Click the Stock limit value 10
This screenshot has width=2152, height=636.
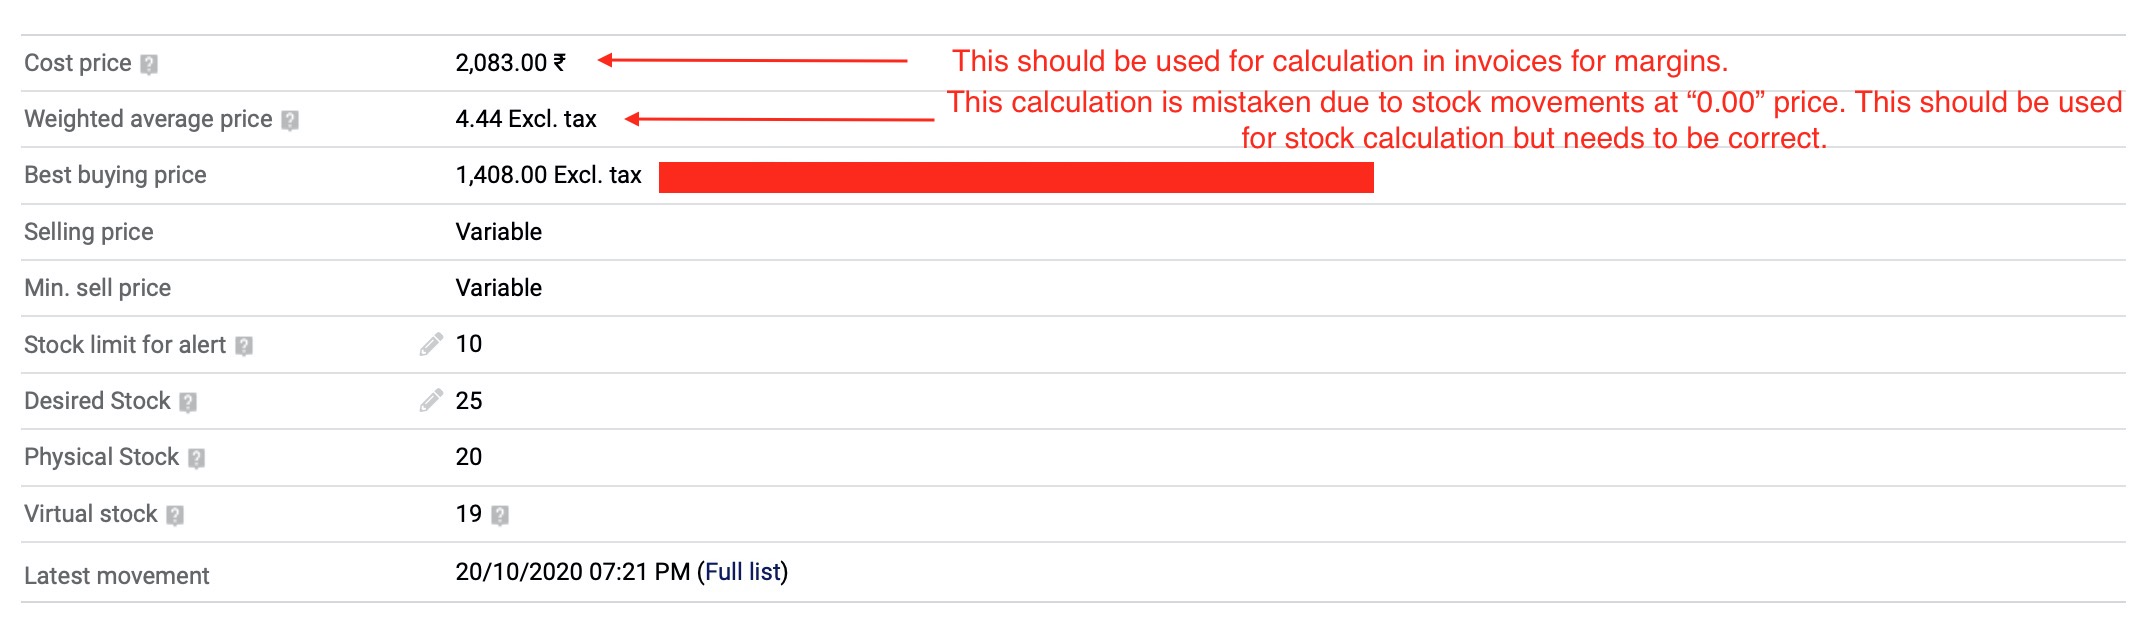pyautogui.click(x=469, y=344)
